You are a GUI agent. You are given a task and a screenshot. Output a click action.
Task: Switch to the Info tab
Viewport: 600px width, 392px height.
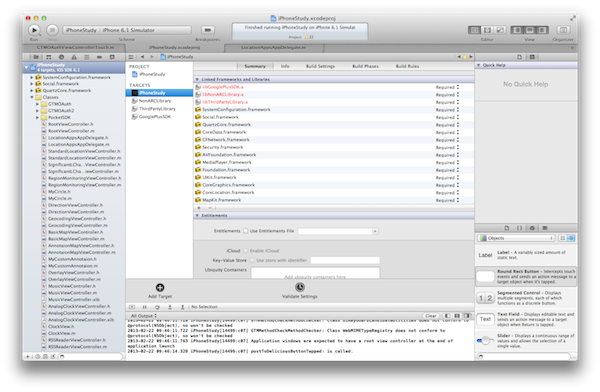coord(285,66)
